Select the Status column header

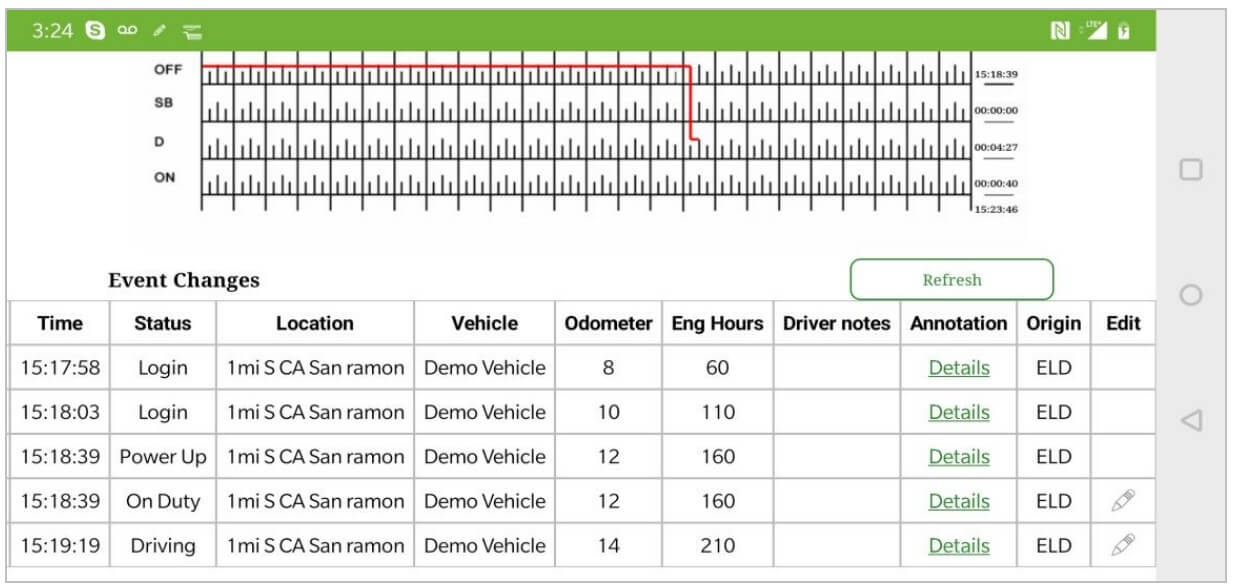tap(163, 323)
